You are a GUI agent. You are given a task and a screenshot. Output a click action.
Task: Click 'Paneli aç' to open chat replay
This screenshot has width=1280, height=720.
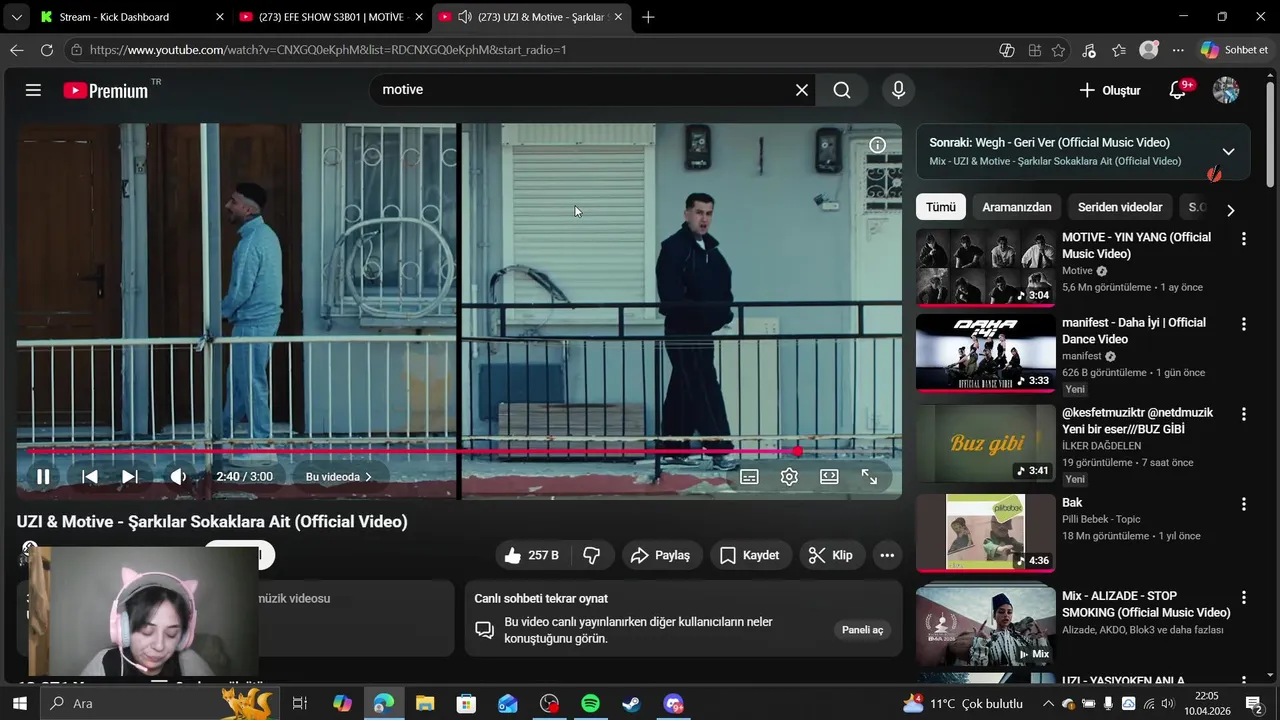[862, 630]
